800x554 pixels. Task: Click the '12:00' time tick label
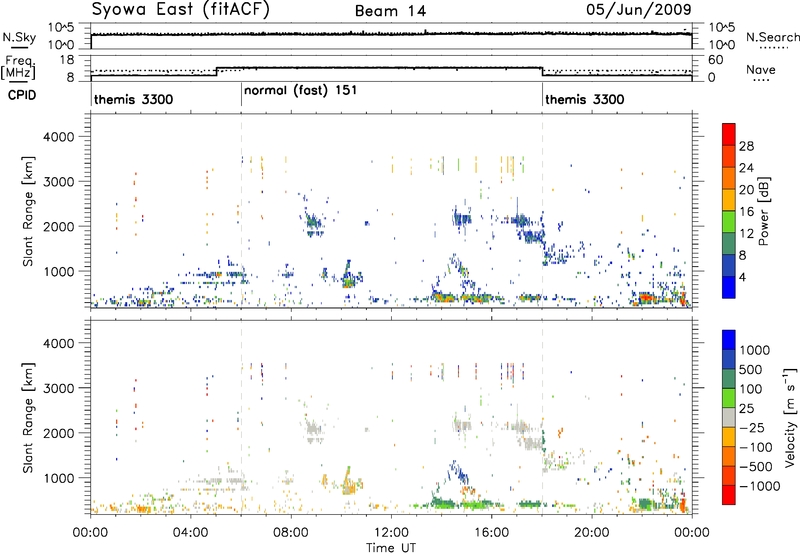(x=391, y=533)
